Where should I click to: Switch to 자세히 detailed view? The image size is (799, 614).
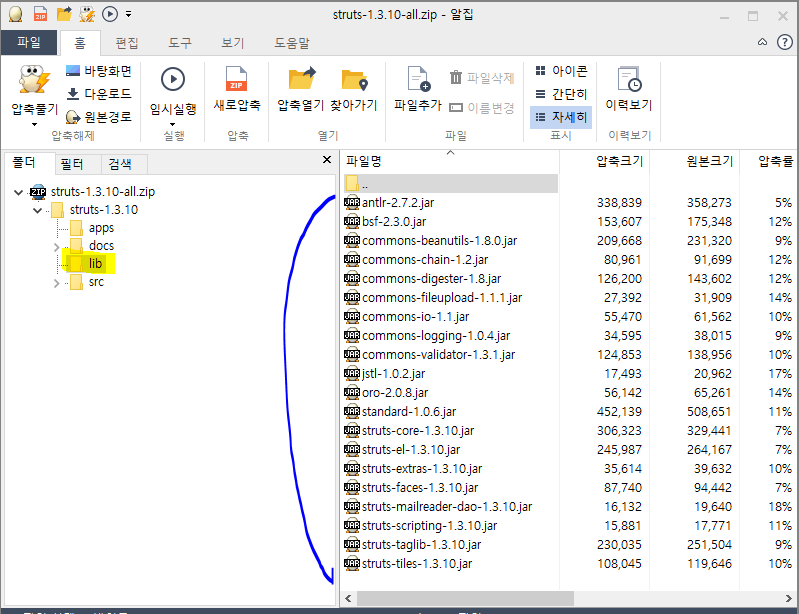point(561,117)
